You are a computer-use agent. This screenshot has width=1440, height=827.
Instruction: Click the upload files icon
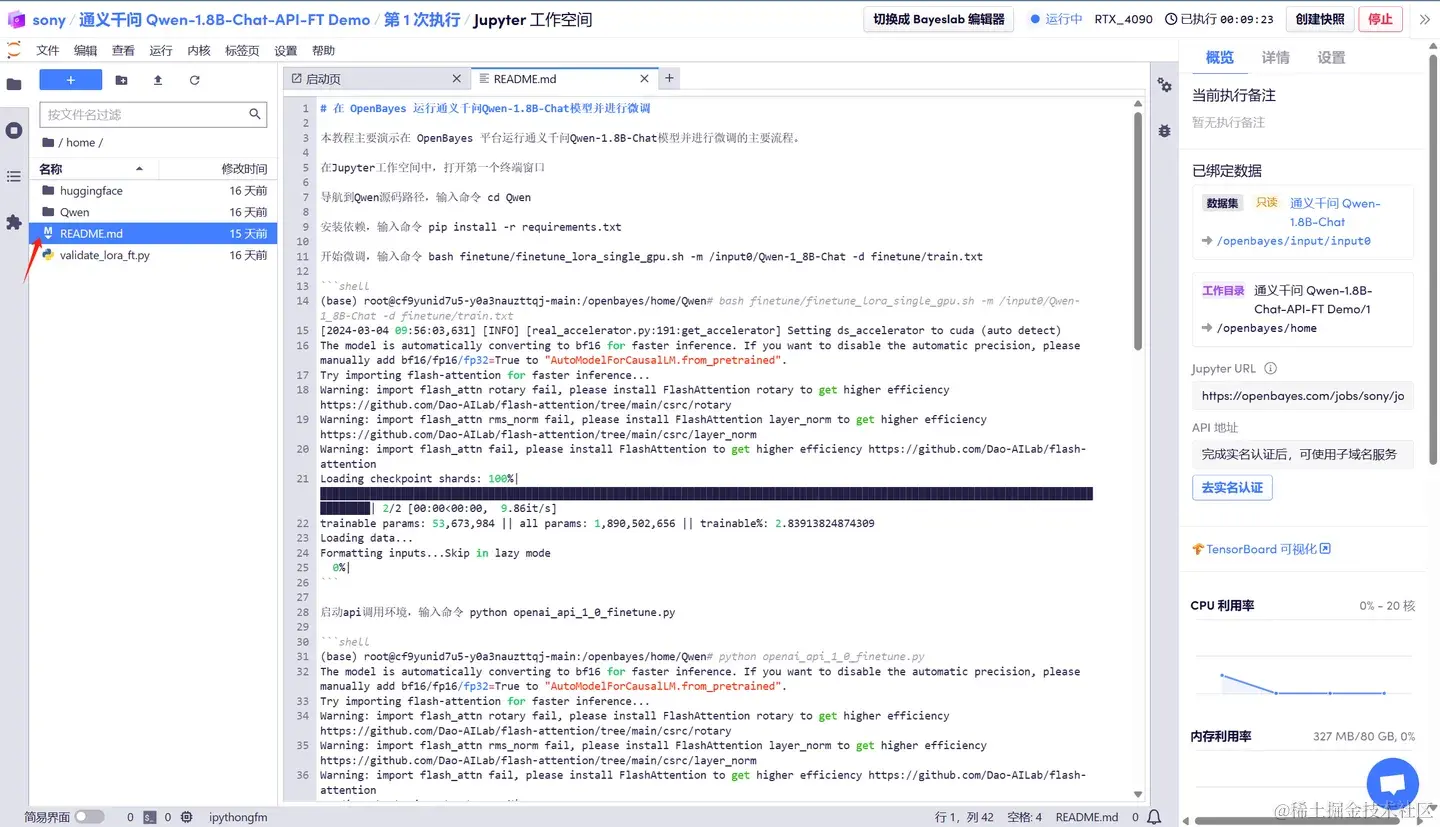pos(158,80)
